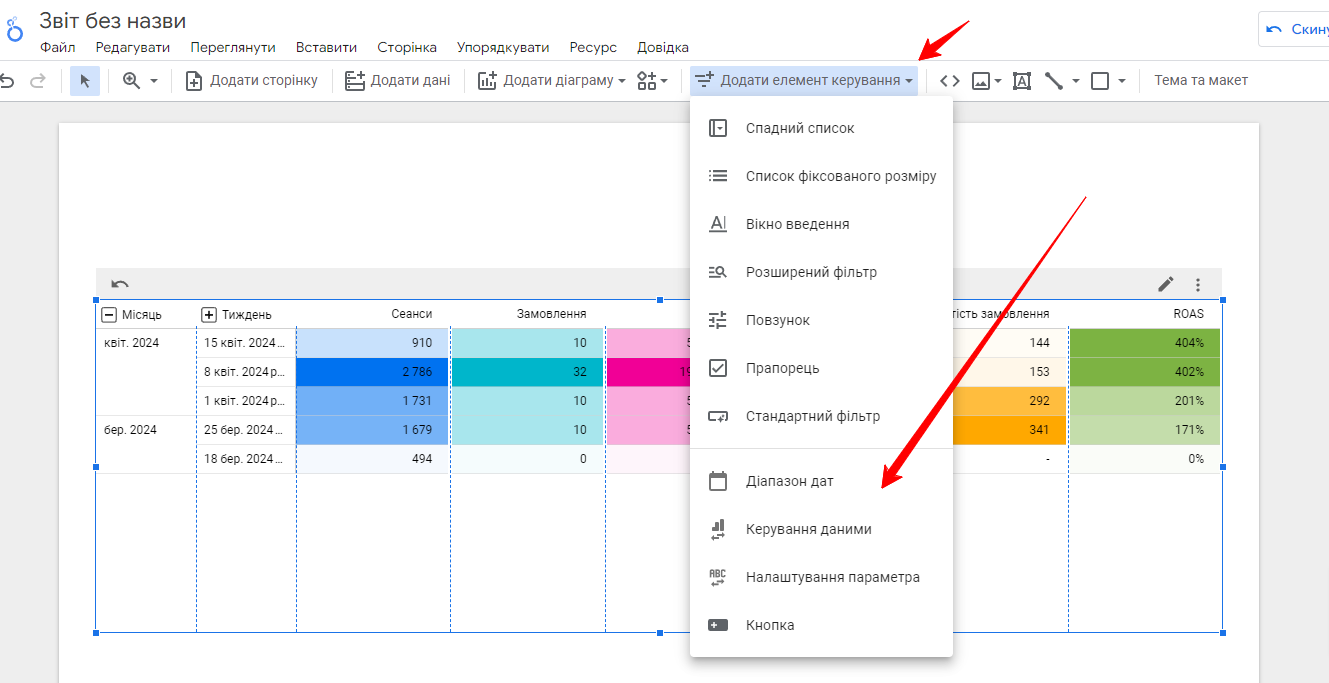1329x683 pixels.
Task: Click the ROAS cell 404%
Action: pyautogui.click(x=1145, y=343)
